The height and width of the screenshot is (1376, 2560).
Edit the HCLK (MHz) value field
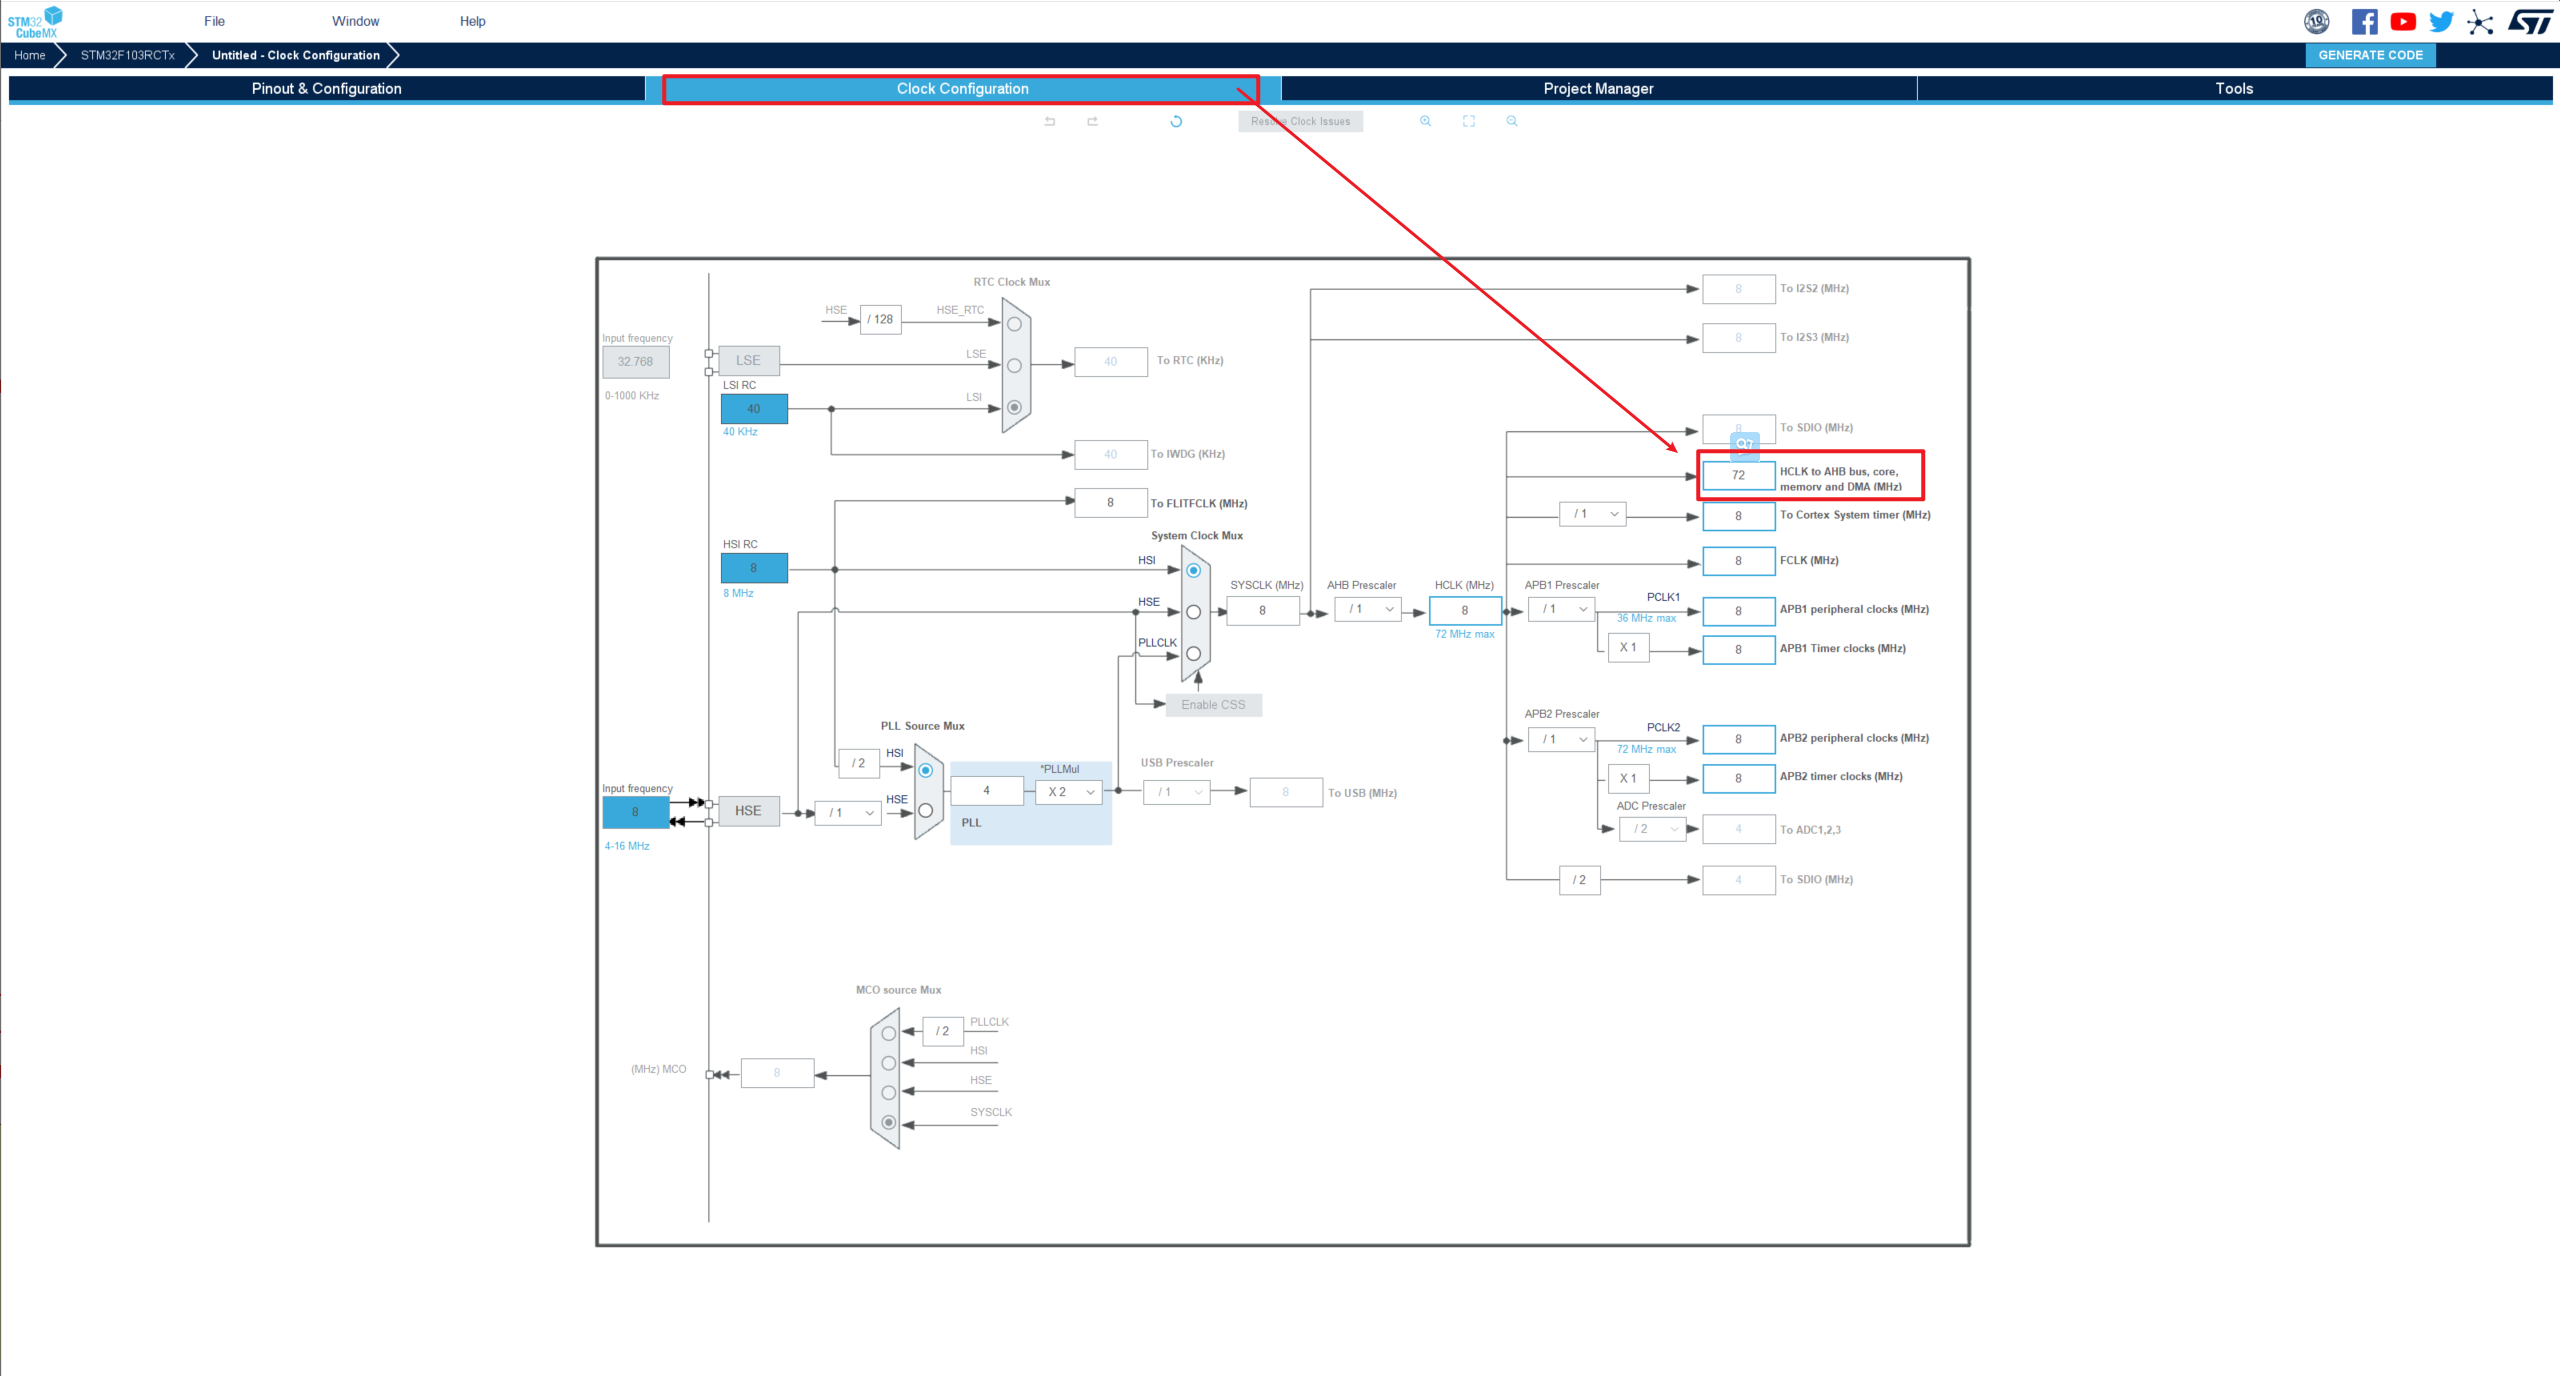[x=1465, y=610]
